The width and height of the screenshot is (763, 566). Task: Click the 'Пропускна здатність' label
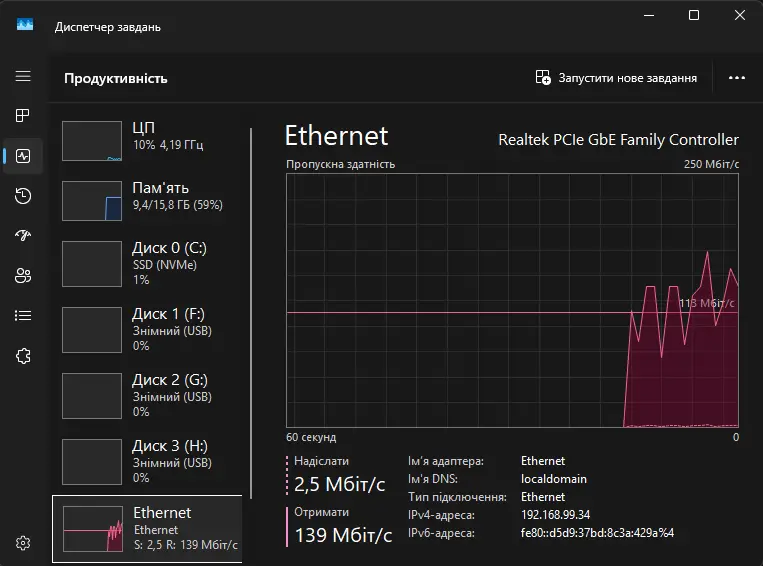[341, 164]
